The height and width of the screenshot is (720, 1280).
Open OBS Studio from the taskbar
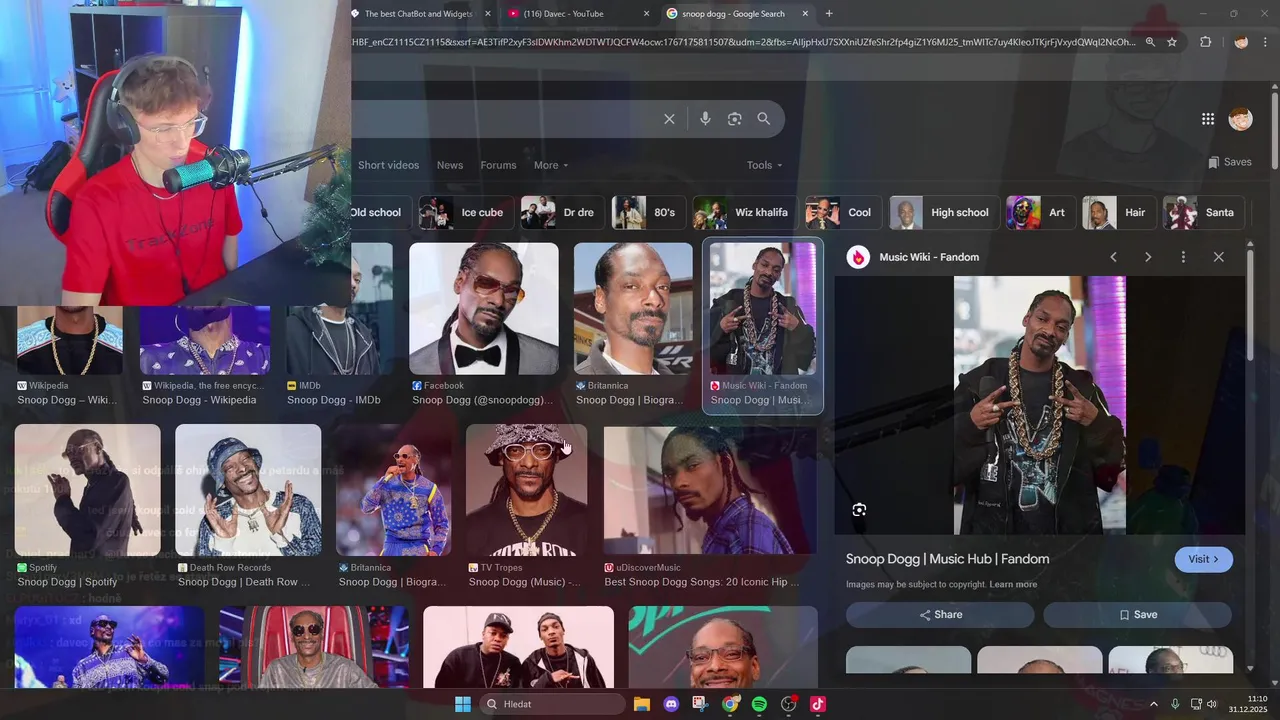(x=789, y=704)
